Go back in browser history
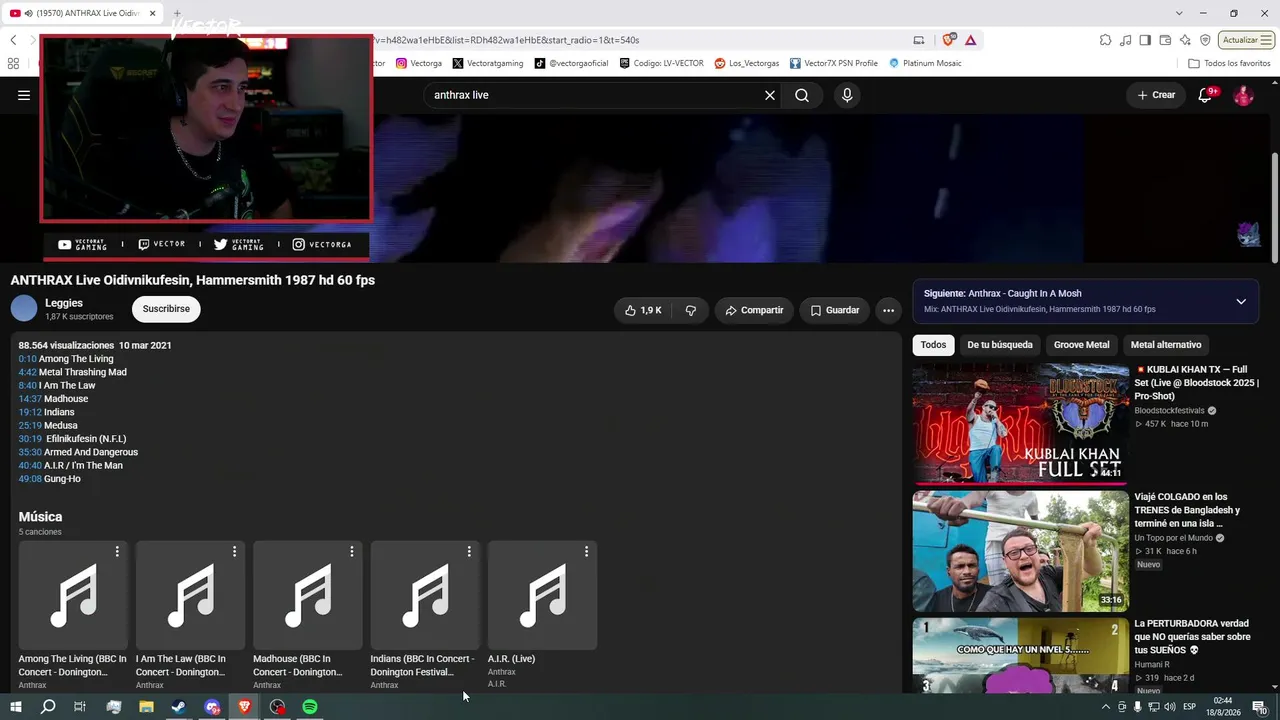The height and width of the screenshot is (720, 1280). point(13,40)
